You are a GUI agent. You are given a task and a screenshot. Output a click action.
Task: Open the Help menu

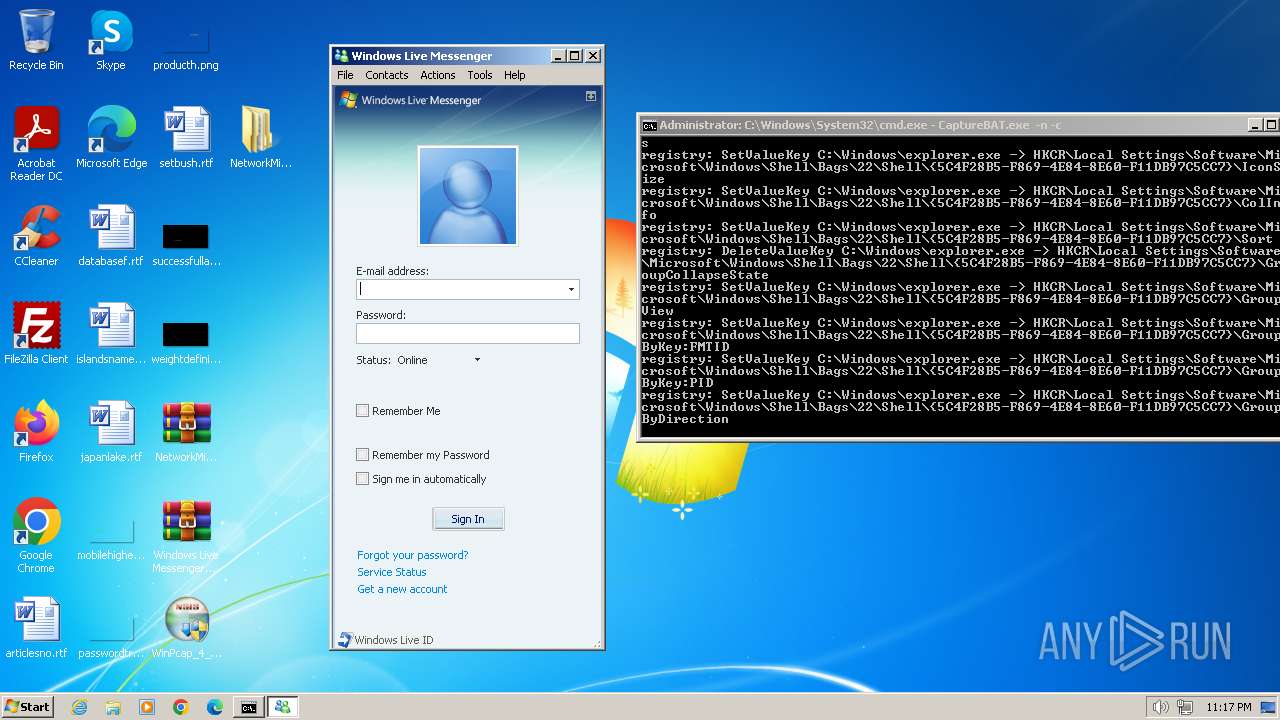(514, 75)
